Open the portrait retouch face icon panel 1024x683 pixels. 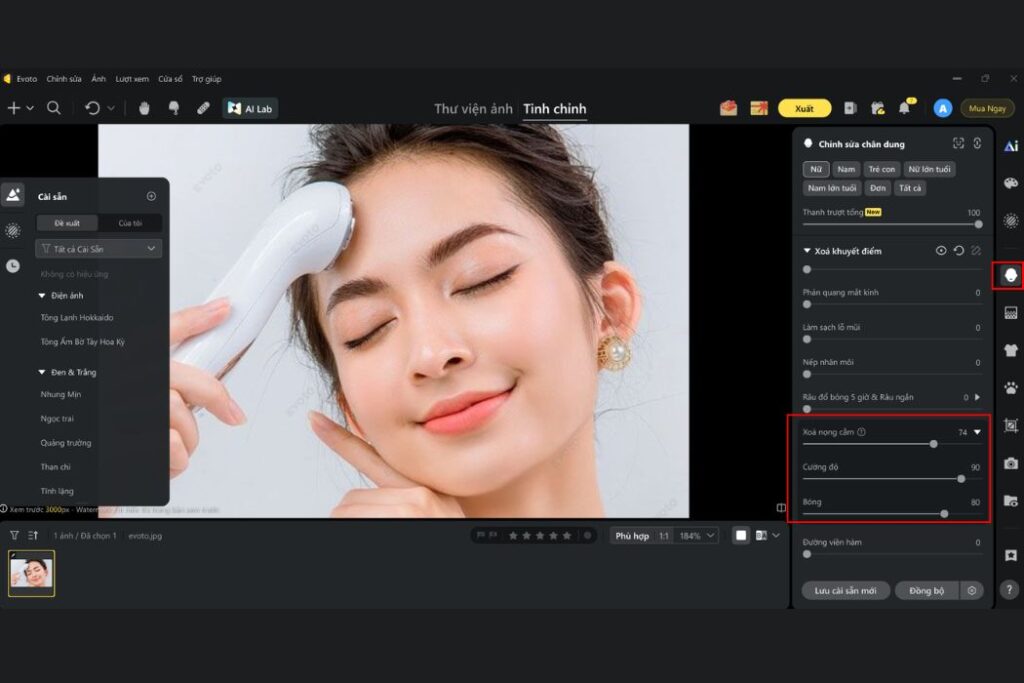tap(1011, 276)
